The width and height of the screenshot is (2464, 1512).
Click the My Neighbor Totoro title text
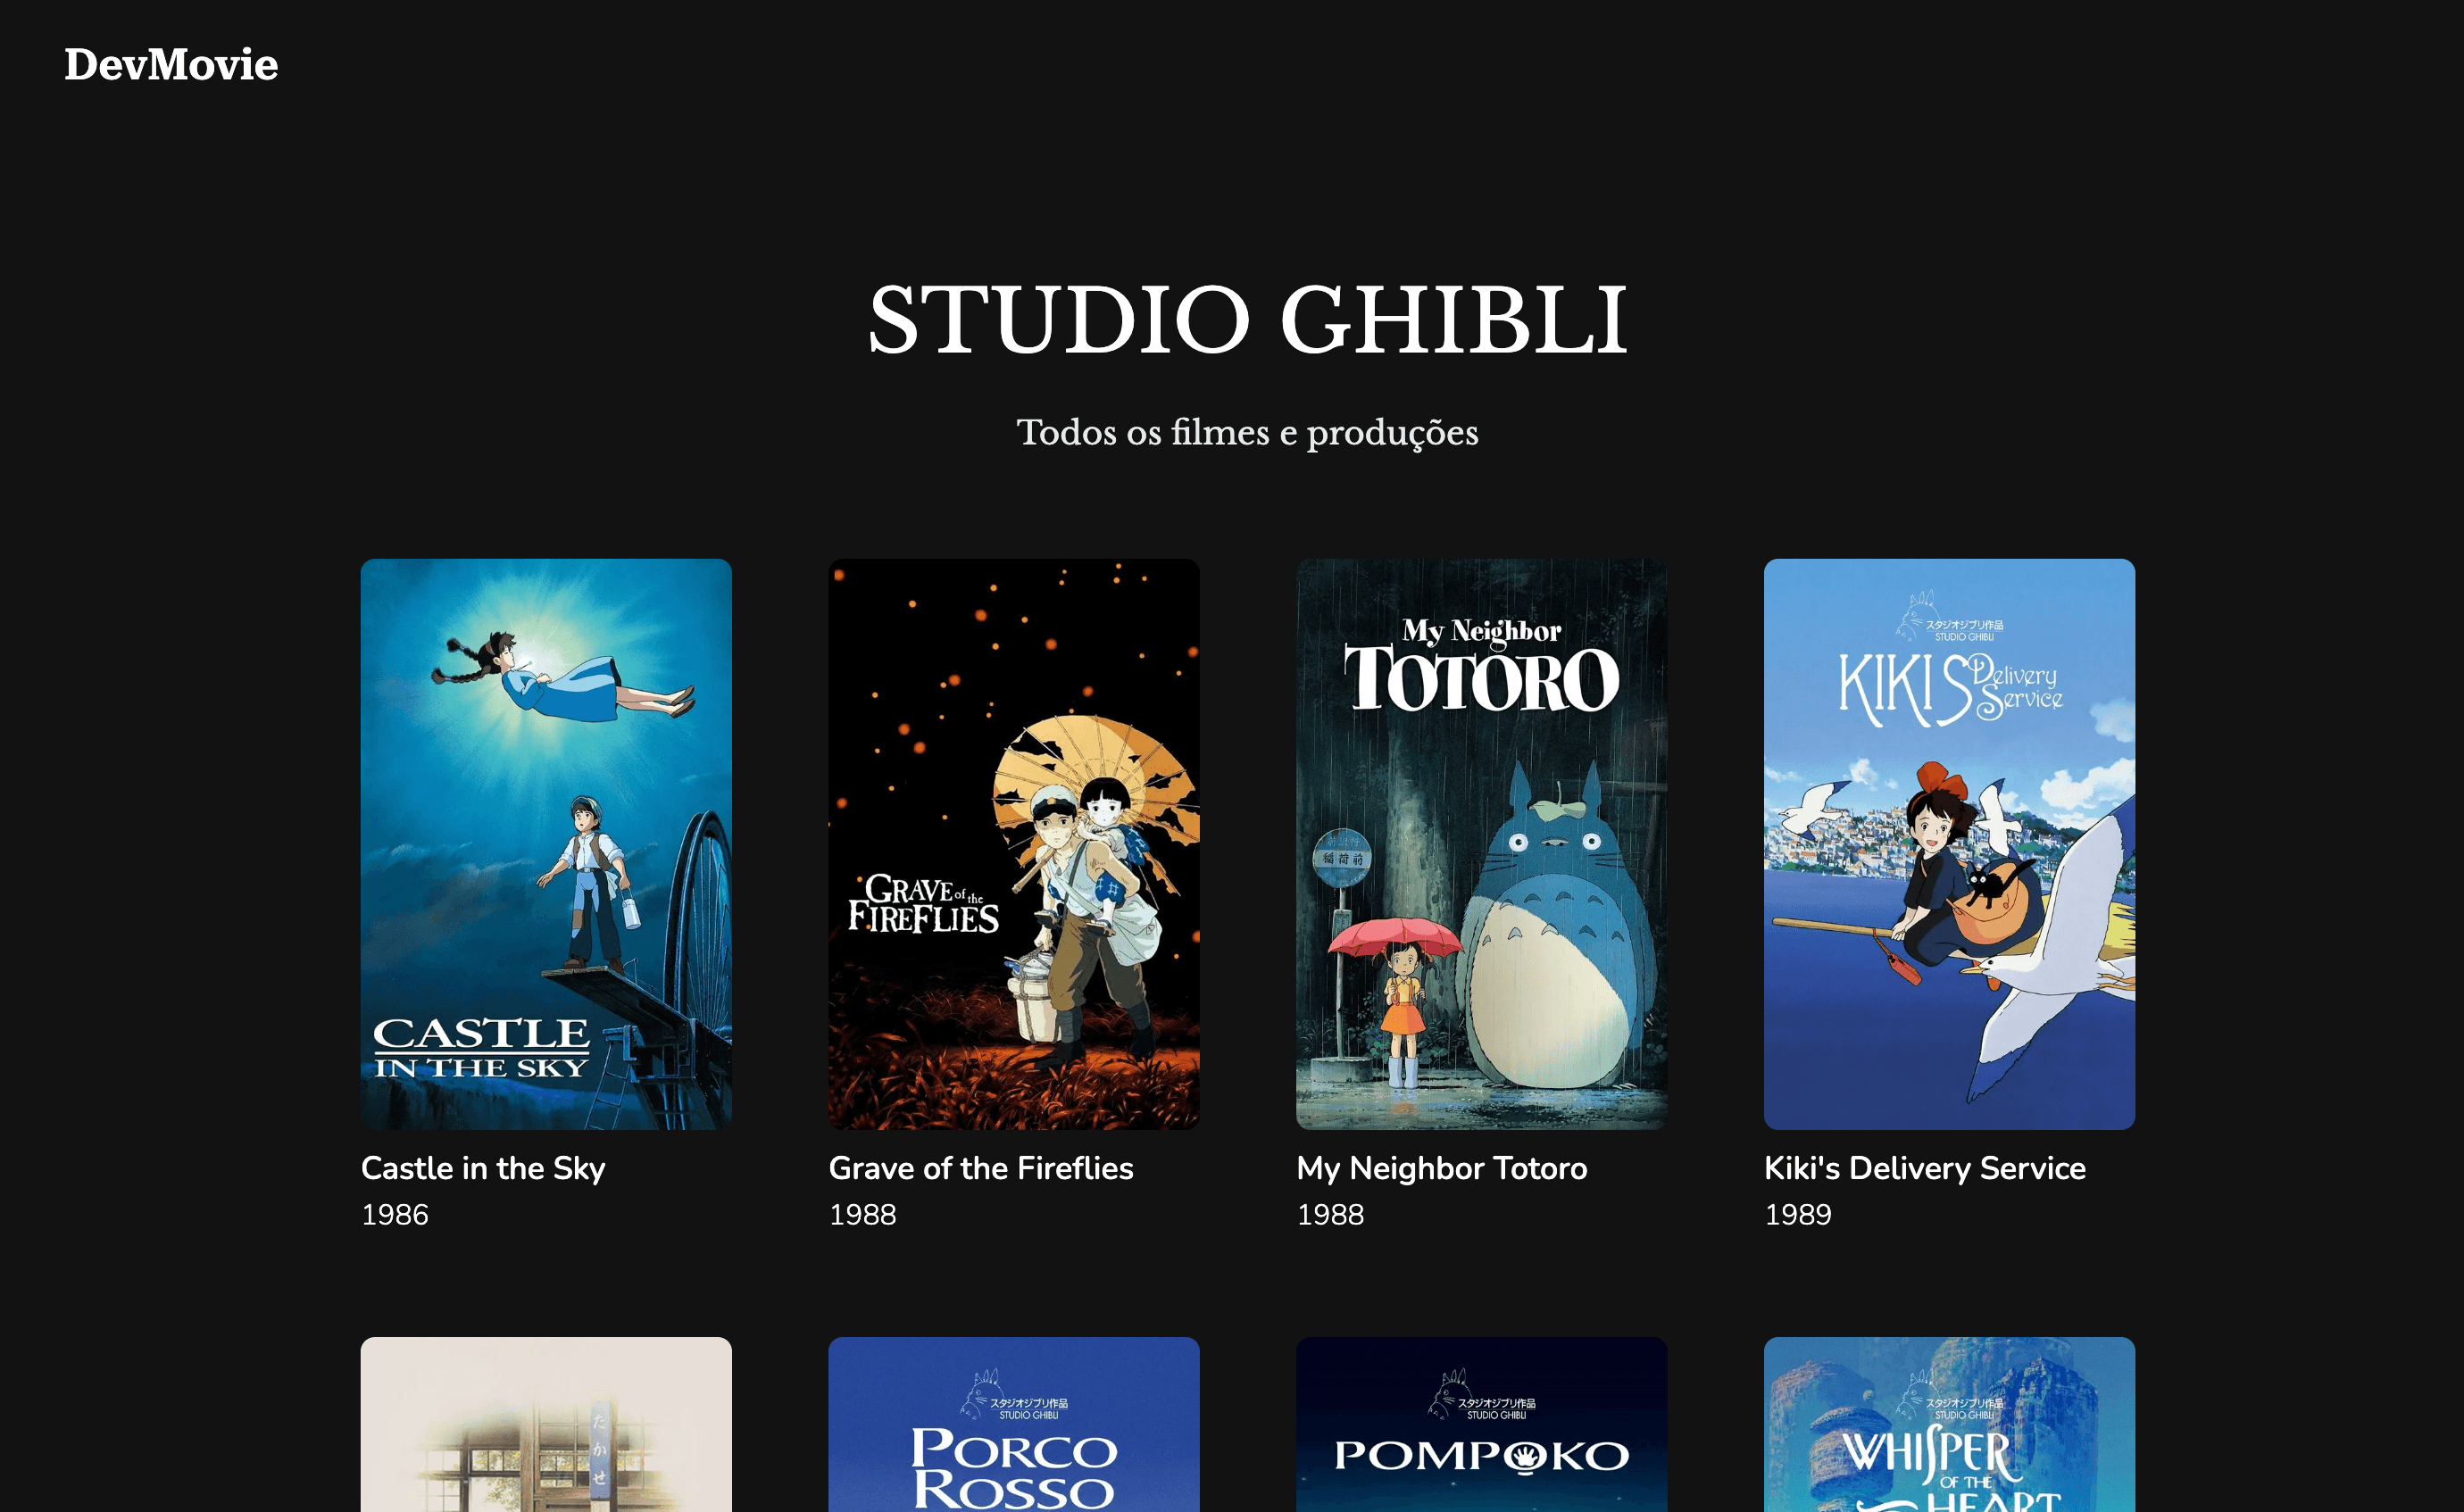1442,1169
